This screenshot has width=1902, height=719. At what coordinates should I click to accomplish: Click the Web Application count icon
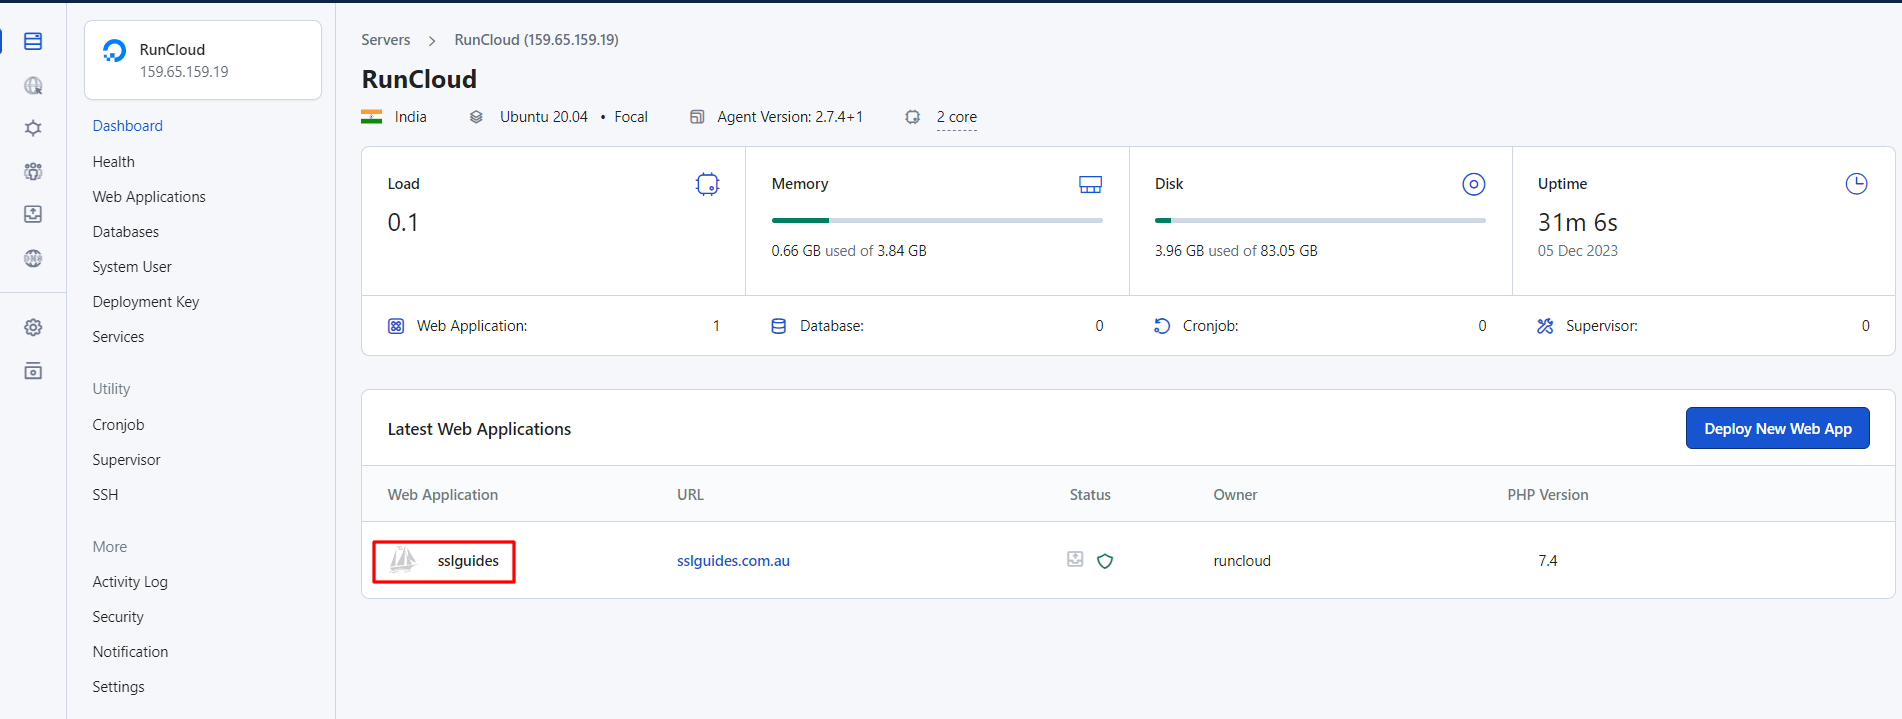pos(396,326)
